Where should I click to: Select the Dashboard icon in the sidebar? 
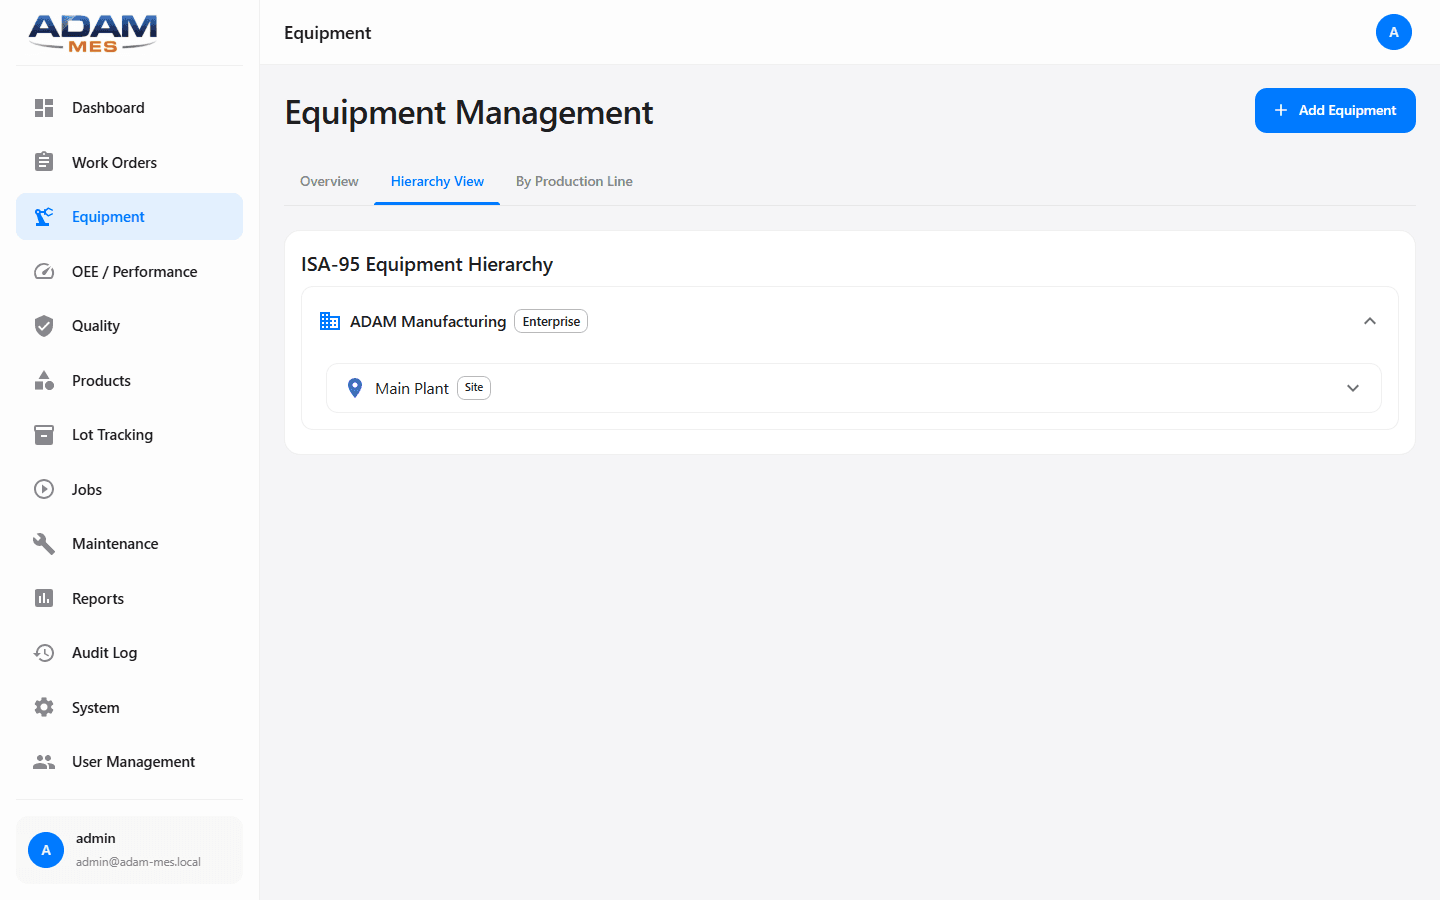tap(44, 107)
